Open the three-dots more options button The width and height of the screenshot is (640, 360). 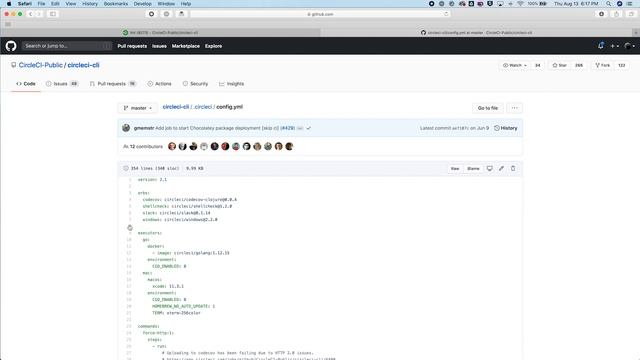(x=515, y=108)
